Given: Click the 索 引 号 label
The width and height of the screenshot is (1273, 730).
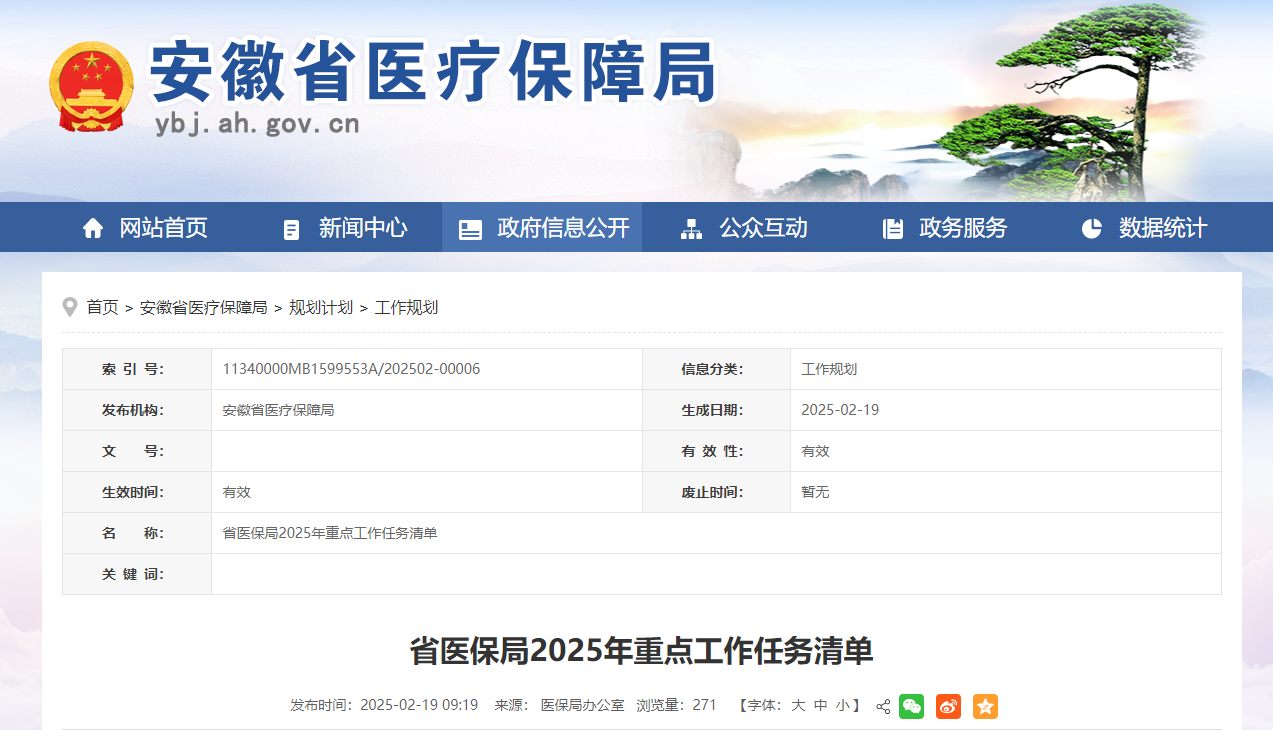Looking at the screenshot, I should 133,369.
